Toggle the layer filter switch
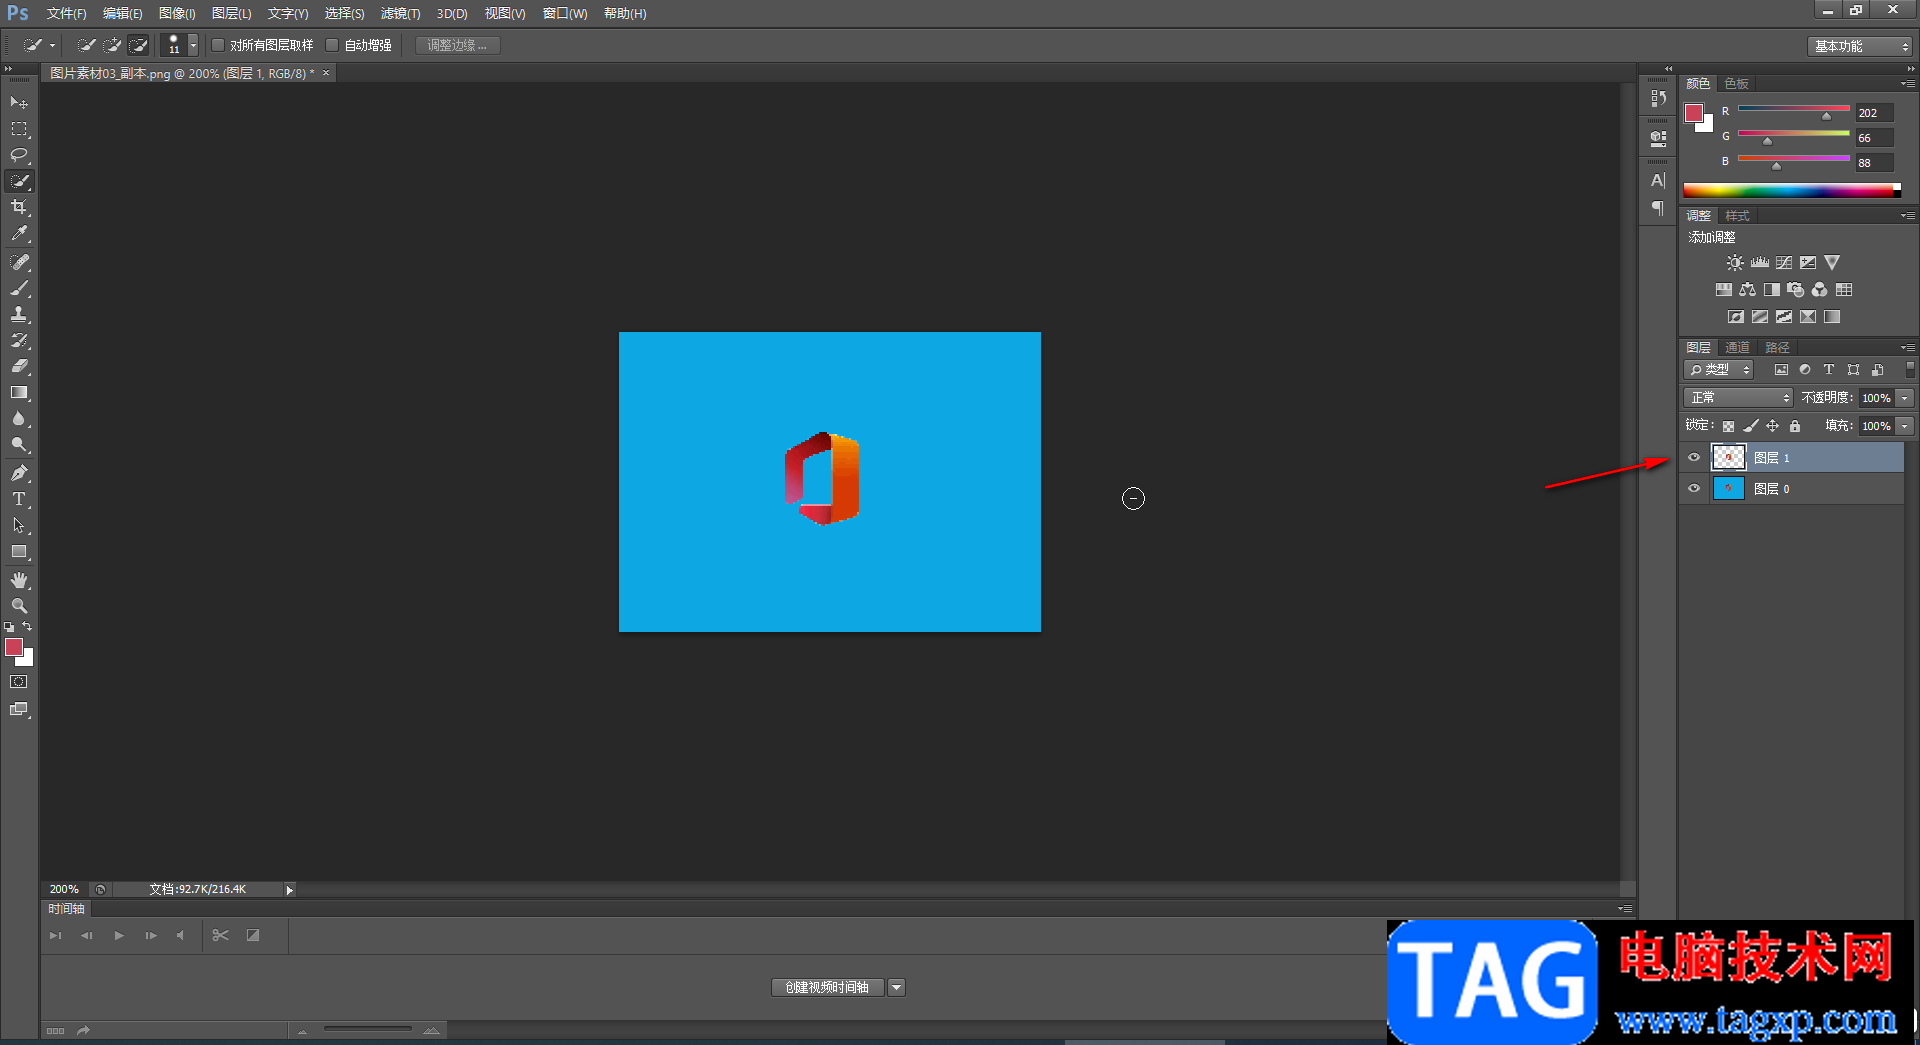1920x1045 pixels. 1909,370
